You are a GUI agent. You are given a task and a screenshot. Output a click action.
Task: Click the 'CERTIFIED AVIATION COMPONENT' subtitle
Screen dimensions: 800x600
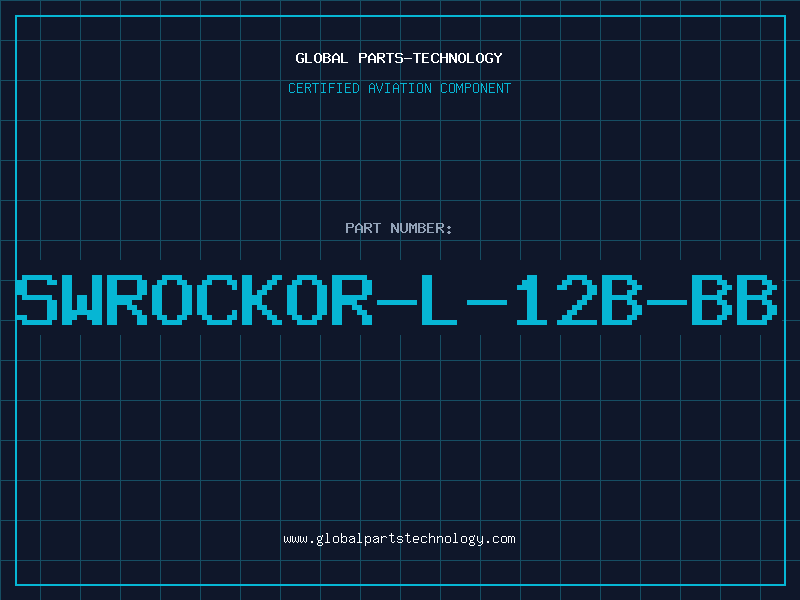tap(399, 88)
